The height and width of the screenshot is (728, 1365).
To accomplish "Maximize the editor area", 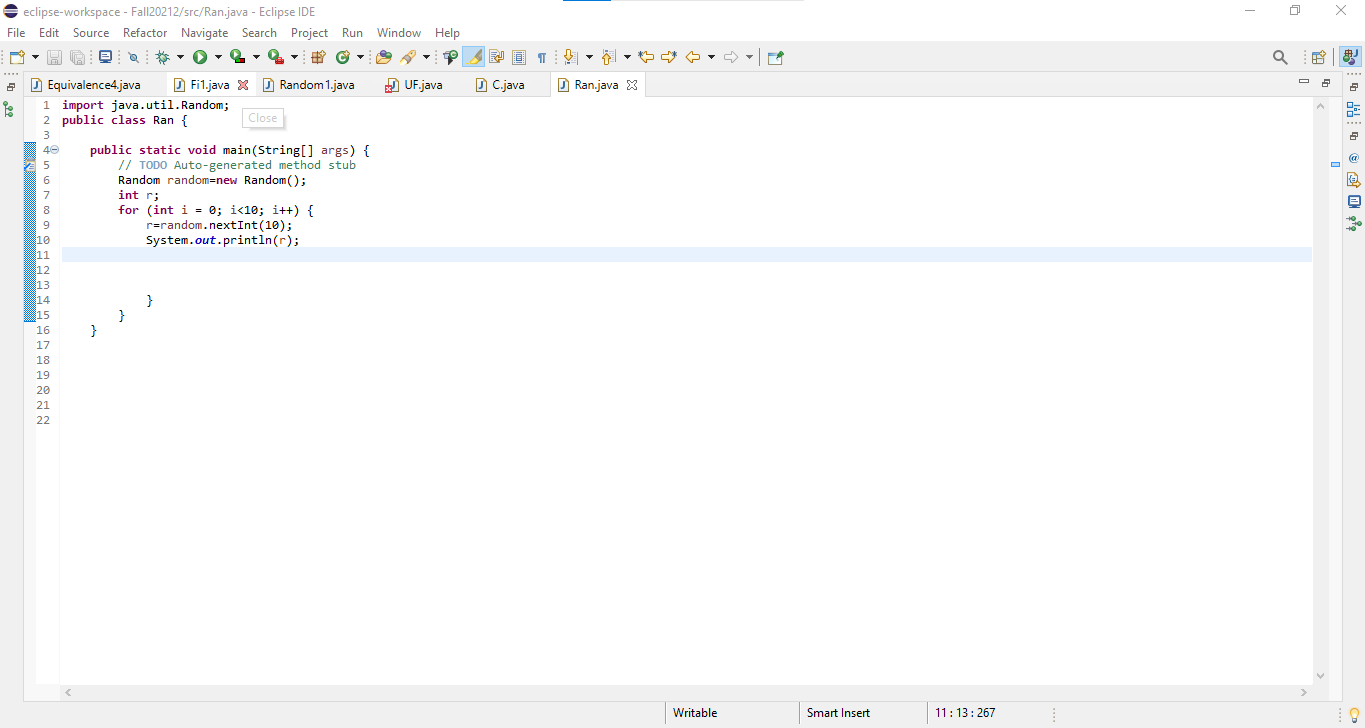I will point(1326,82).
